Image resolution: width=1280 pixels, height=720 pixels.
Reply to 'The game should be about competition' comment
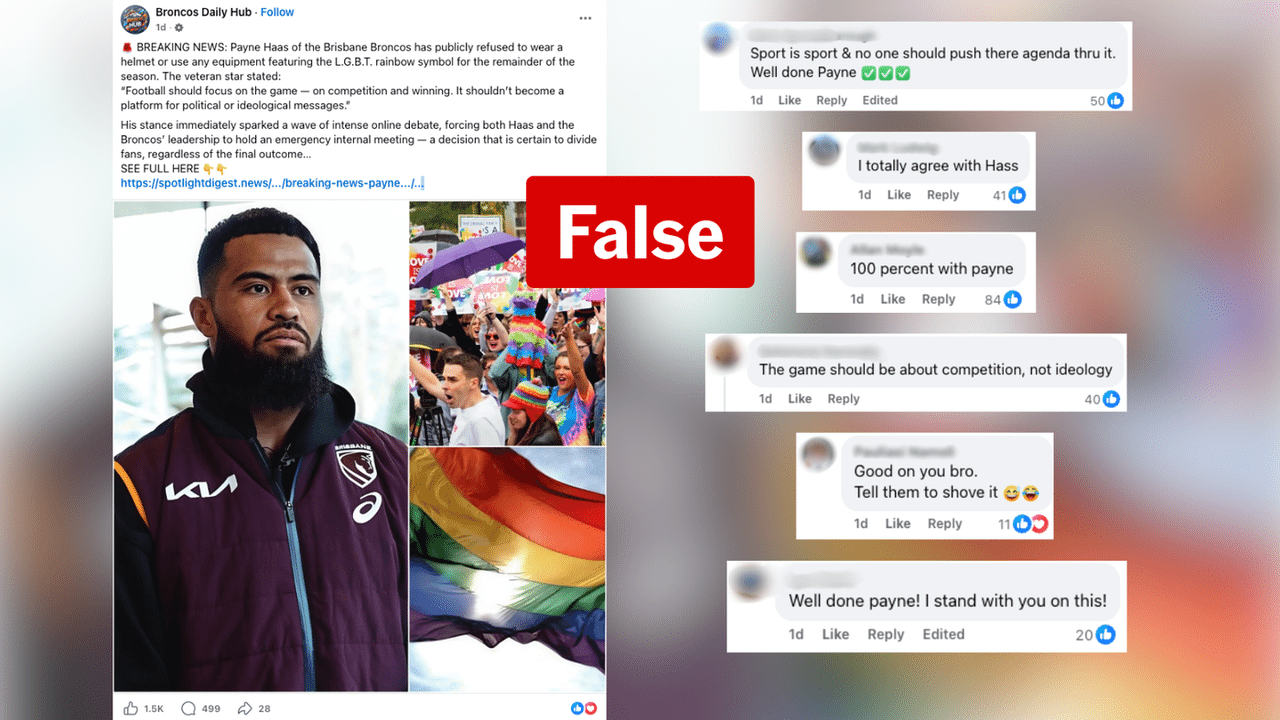pos(843,399)
